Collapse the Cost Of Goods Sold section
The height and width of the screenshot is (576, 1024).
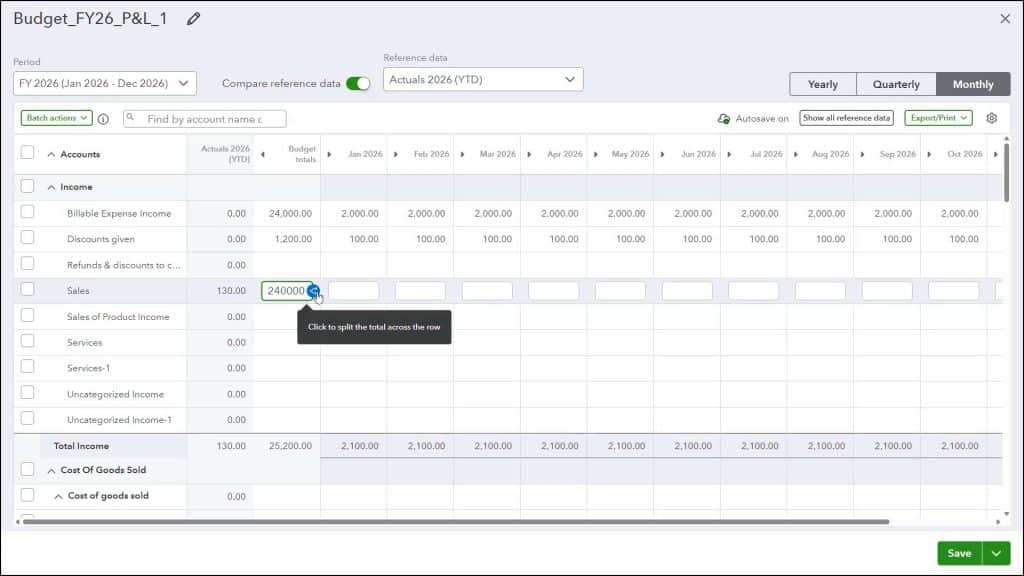52,471
